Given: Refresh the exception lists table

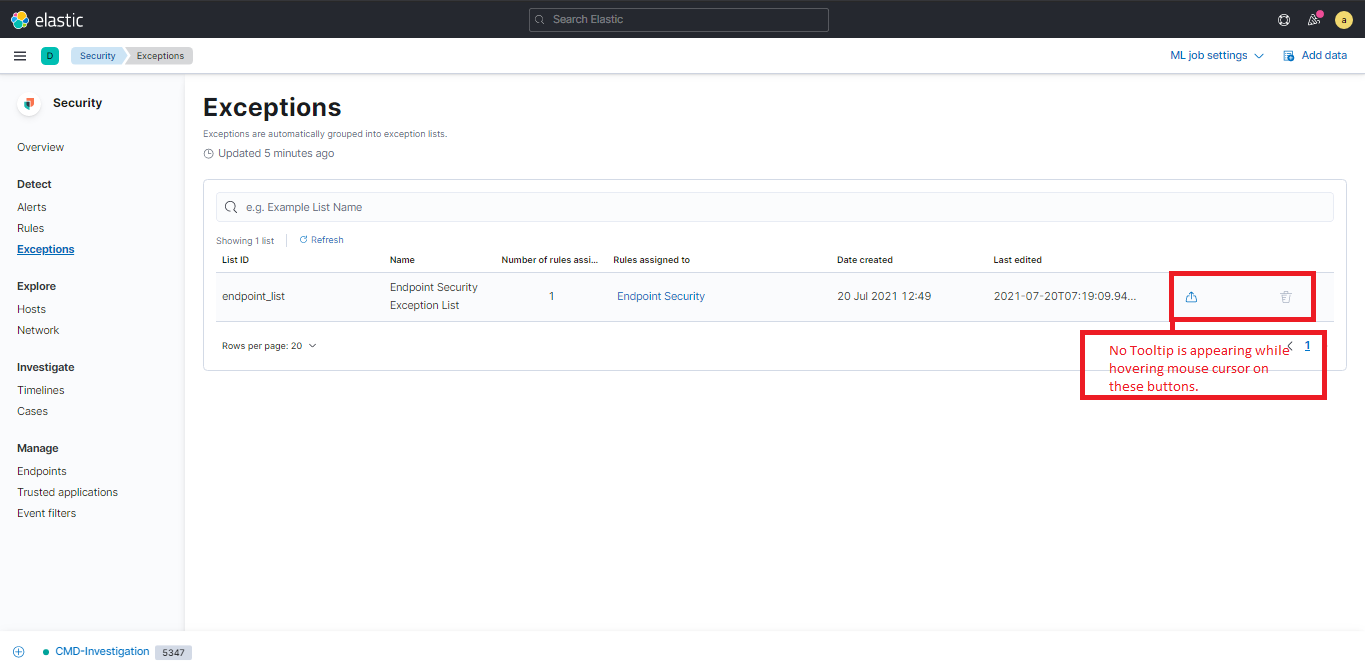Looking at the screenshot, I should coord(321,240).
